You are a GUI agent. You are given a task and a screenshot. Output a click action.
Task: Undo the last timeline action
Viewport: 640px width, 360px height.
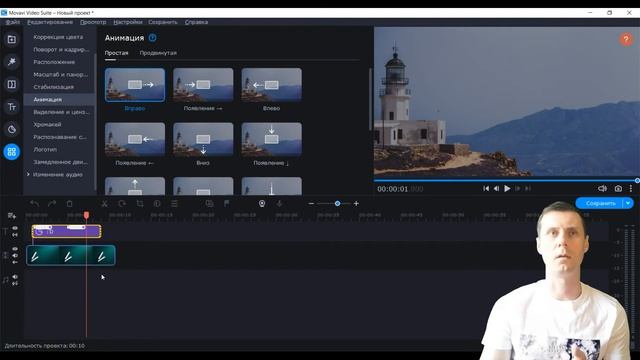tap(35, 203)
